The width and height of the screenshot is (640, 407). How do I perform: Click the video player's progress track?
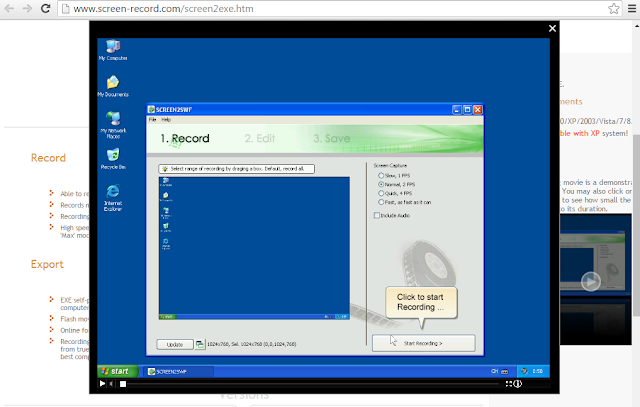coord(313,384)
